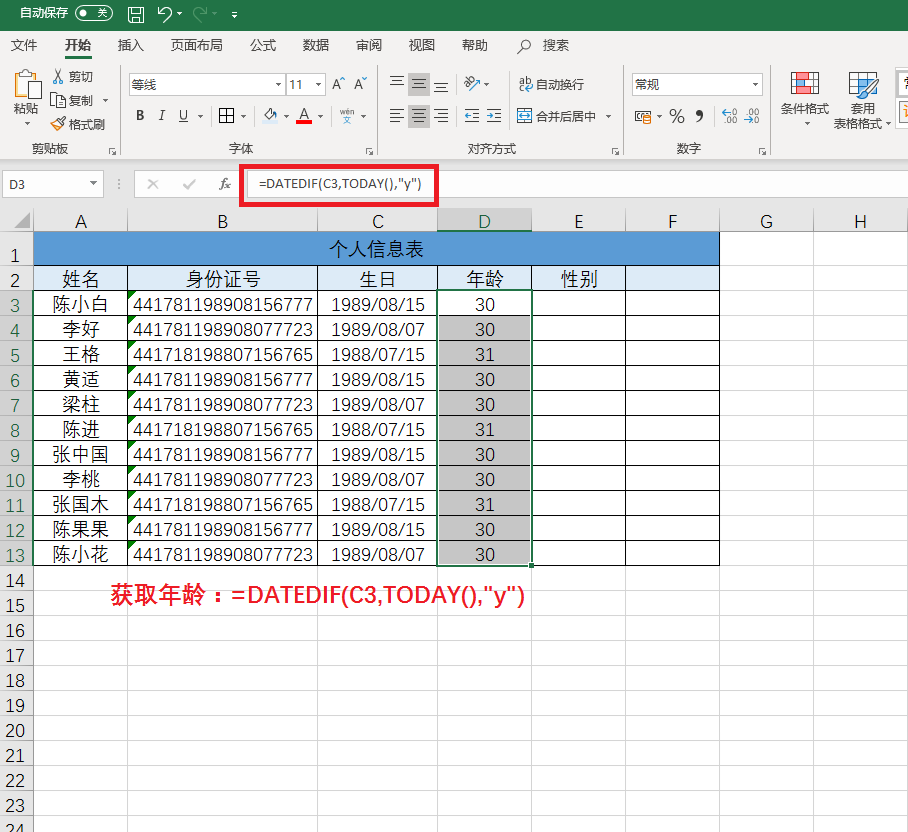The height and width of the screenshot is (832, 908).
Task: Click the Save icon in title bar
Action: [136, 14]
